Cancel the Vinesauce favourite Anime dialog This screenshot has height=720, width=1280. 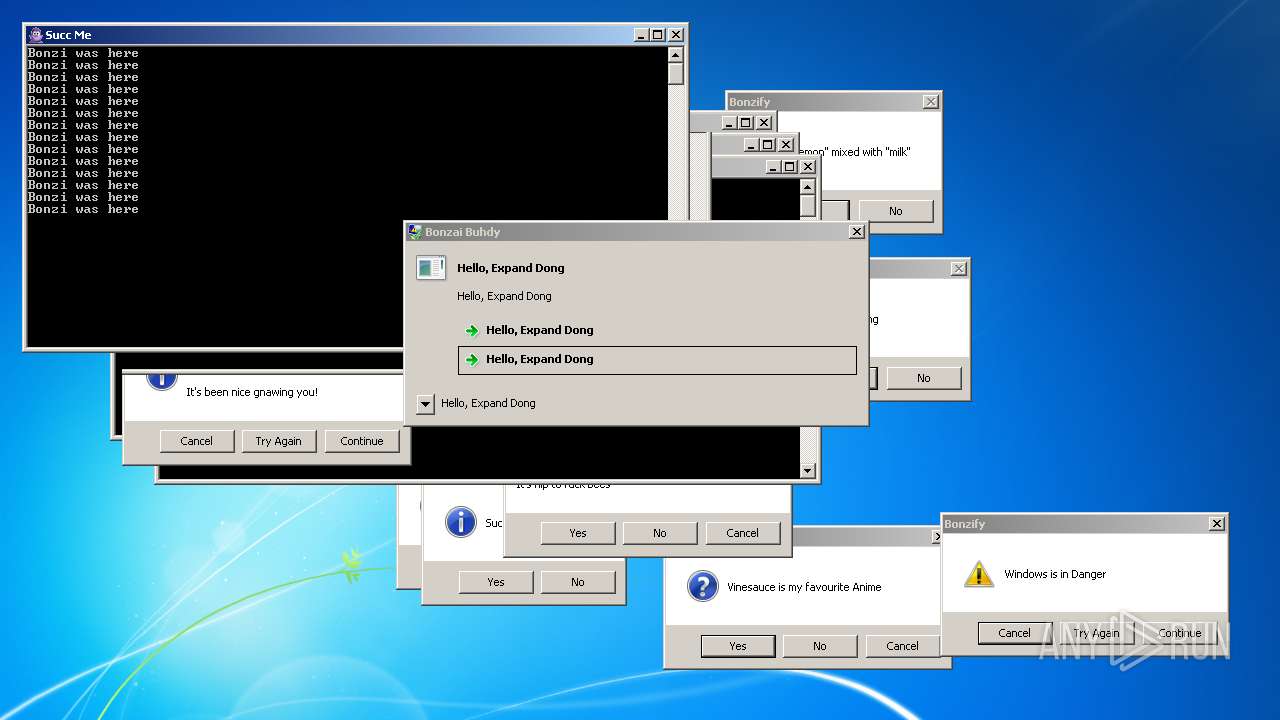point(903,646)
